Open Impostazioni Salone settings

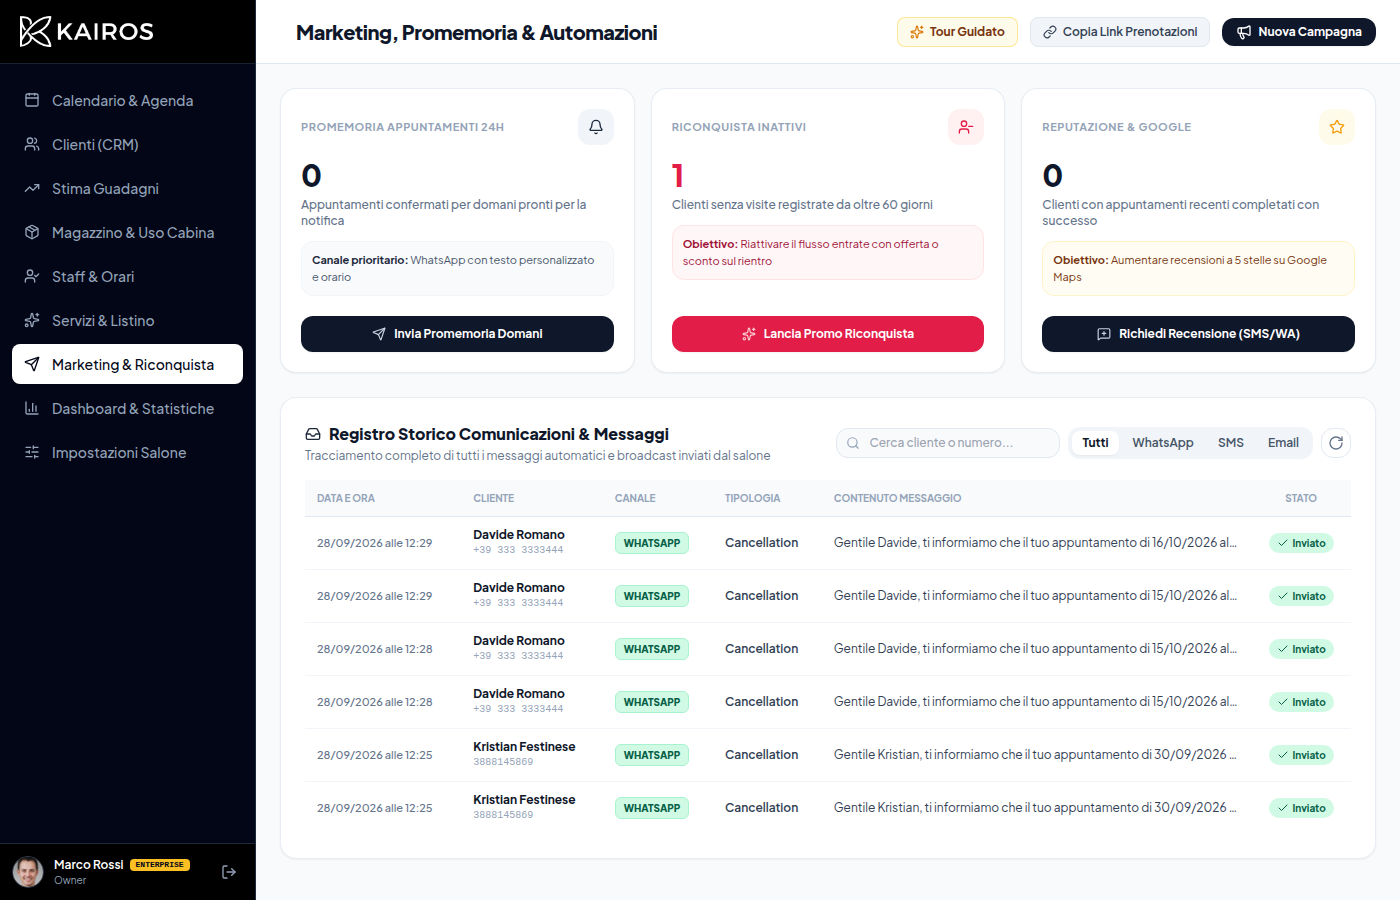click(127, 452)
